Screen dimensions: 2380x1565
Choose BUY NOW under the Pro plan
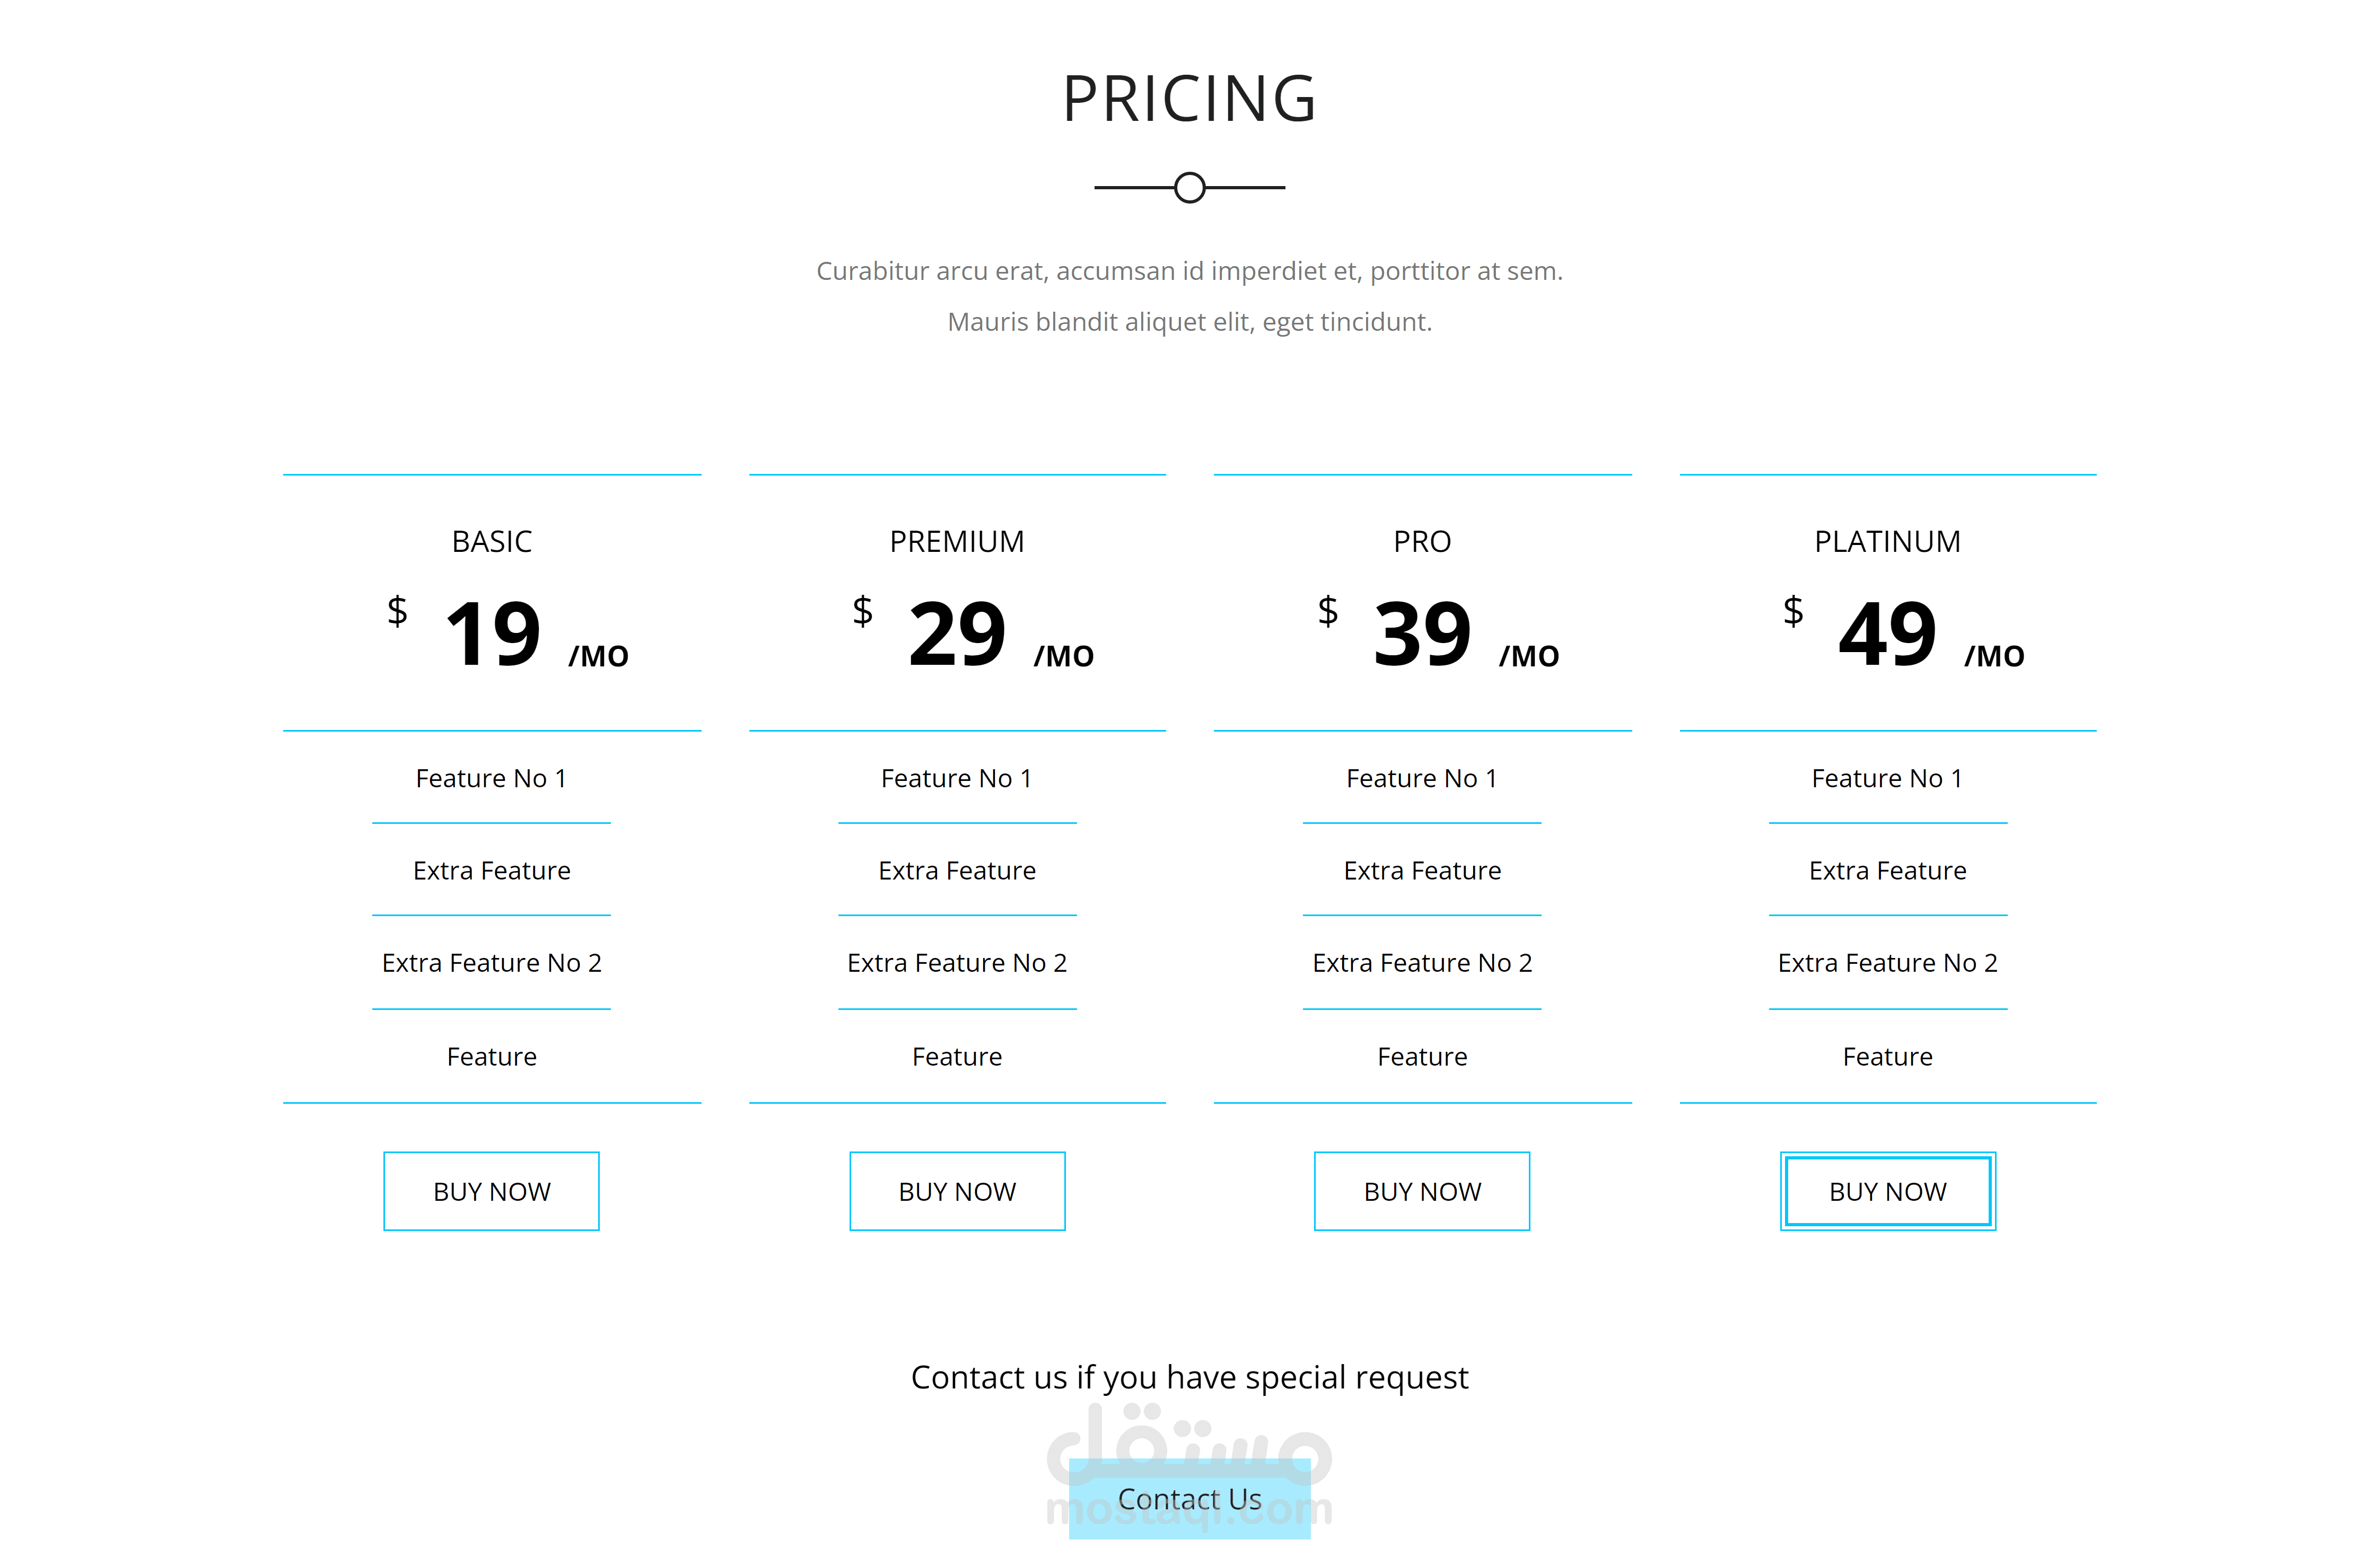click(1421, 1191)
